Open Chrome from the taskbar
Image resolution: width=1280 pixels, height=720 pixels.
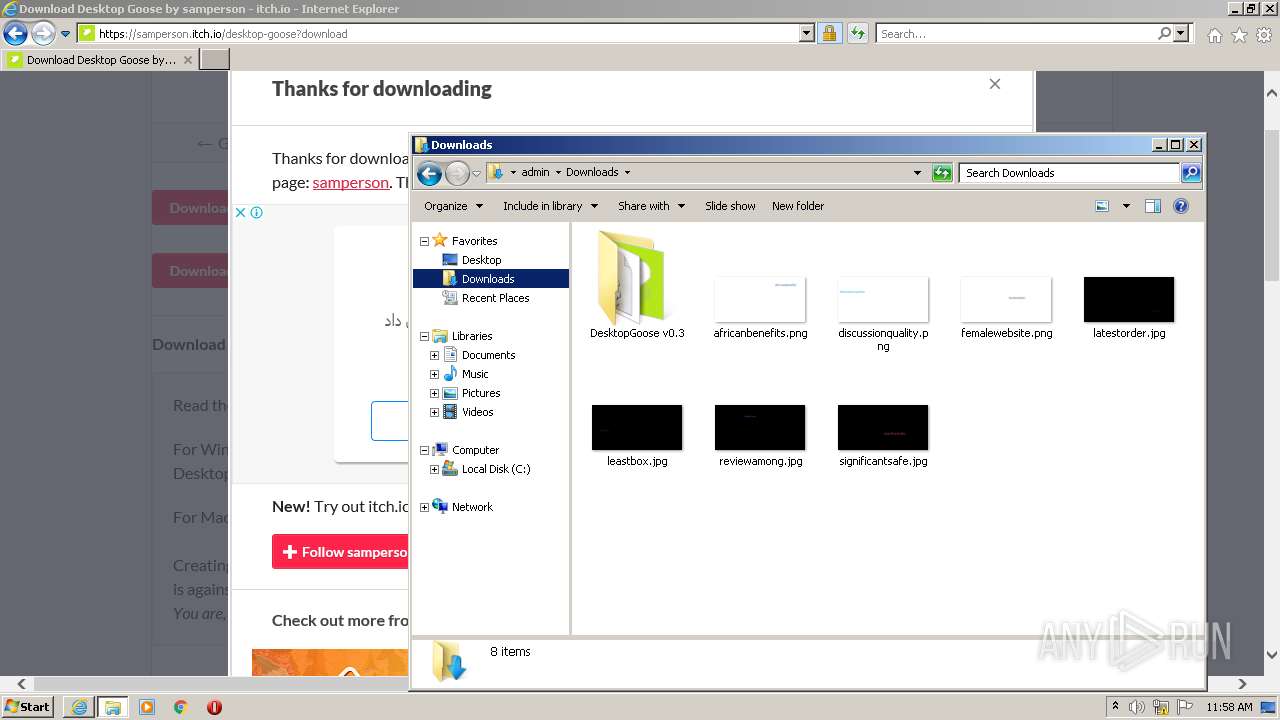click(180, 707)
